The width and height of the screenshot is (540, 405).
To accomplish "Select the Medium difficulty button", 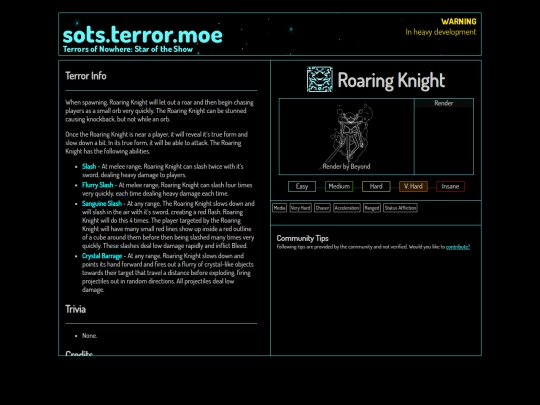I will click(339, 186).
